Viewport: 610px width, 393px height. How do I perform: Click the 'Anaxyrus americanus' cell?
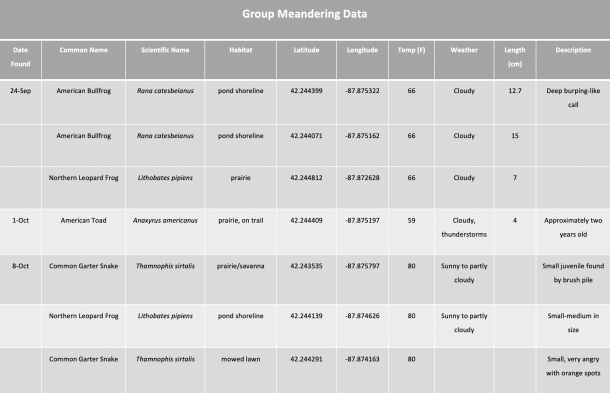tap(165, 221)
